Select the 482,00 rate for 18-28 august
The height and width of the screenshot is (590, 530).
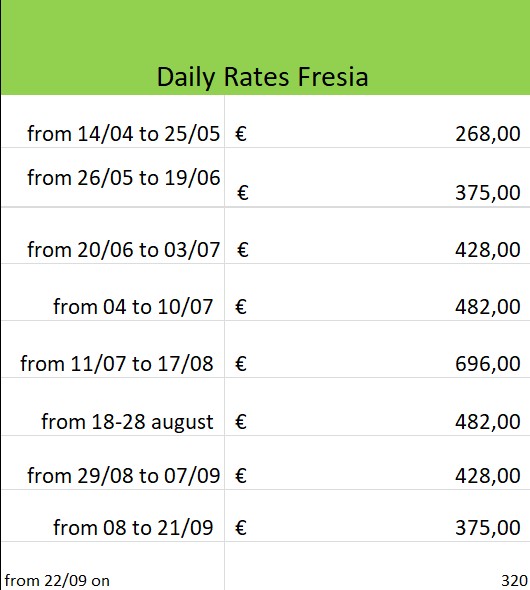coord(377,407)
